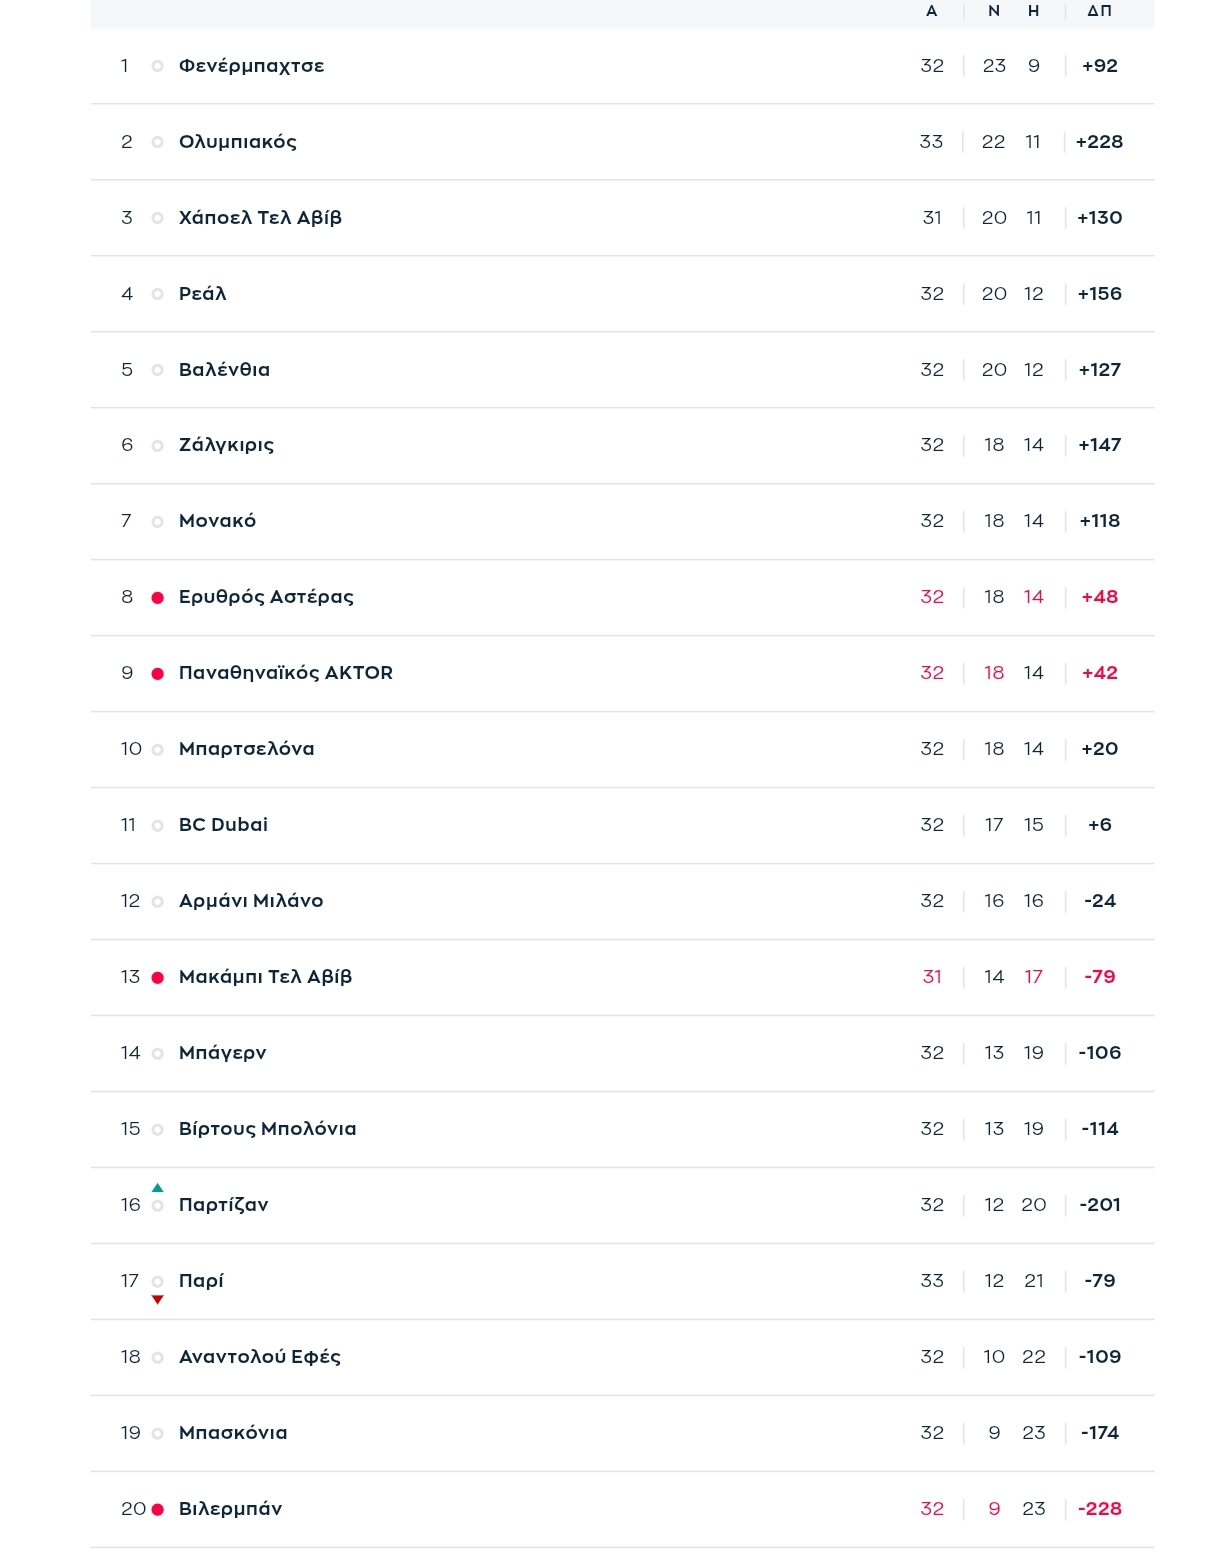Click red live dot beside Ερυθρός Αστέρας
1220x1559 pixels.
tap(157, 598)
